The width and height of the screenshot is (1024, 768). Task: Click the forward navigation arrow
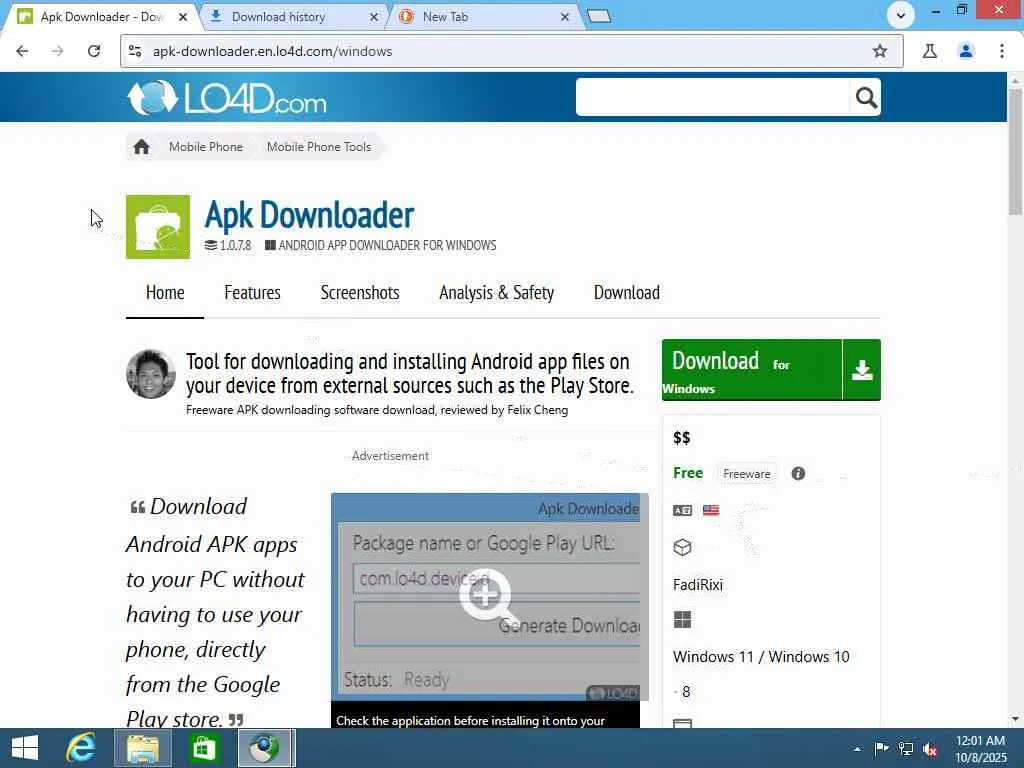click(58, 51)
